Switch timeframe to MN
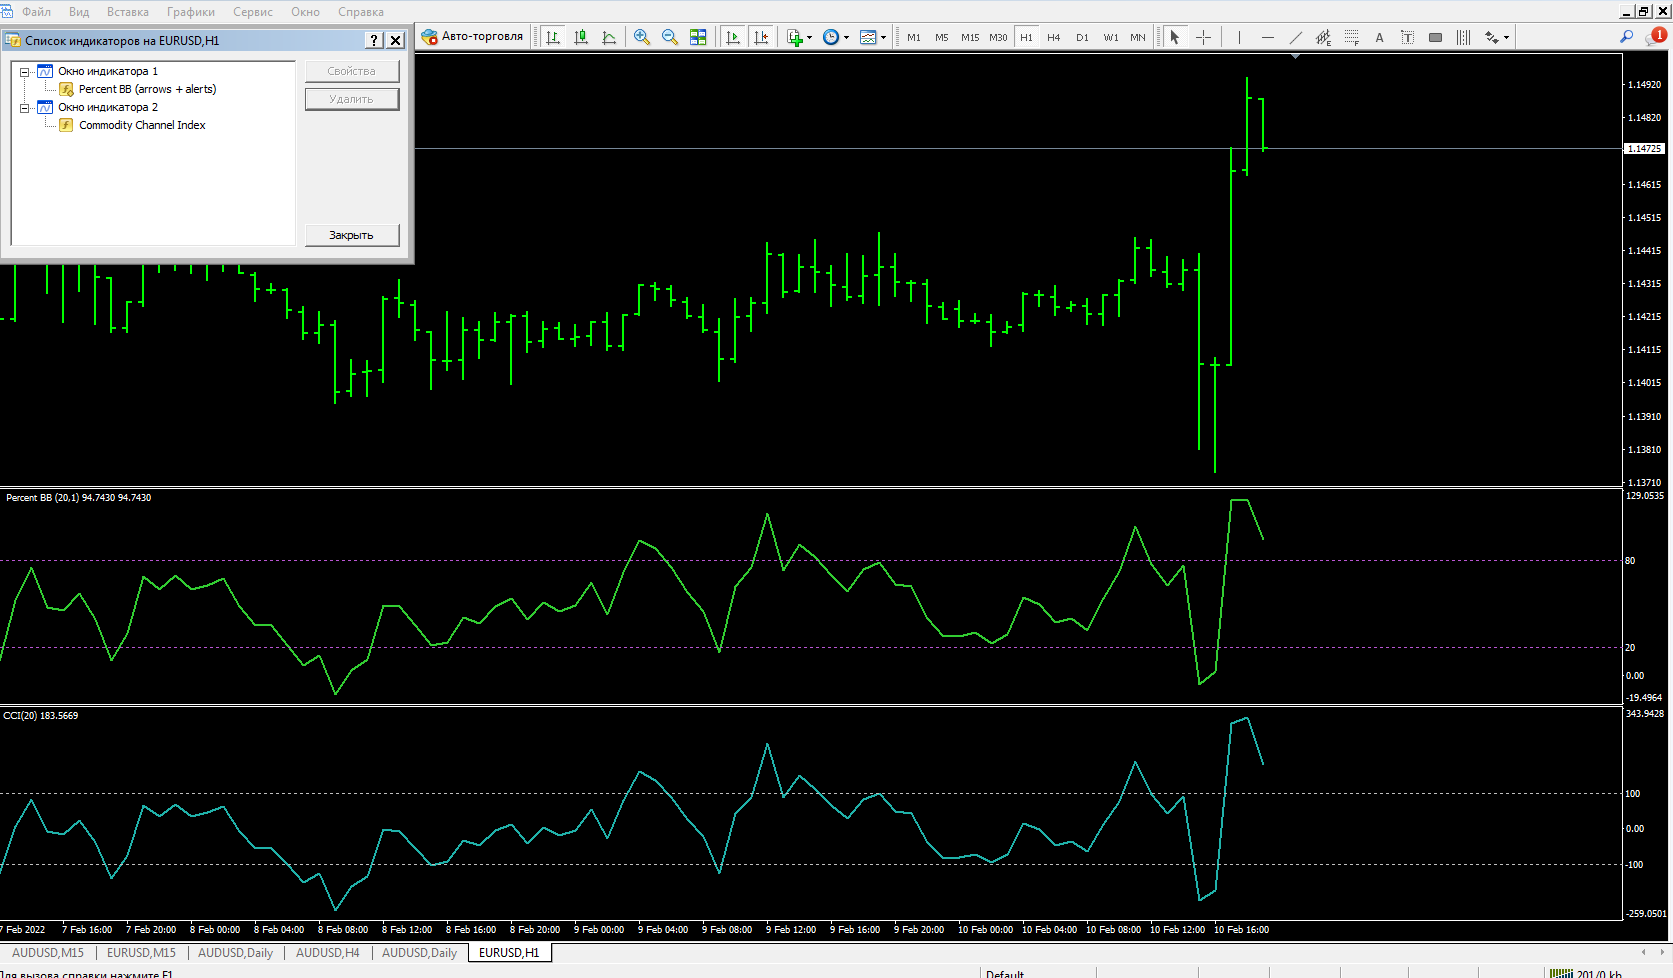Screen dimensions: 1673x978 point(1138,37)
